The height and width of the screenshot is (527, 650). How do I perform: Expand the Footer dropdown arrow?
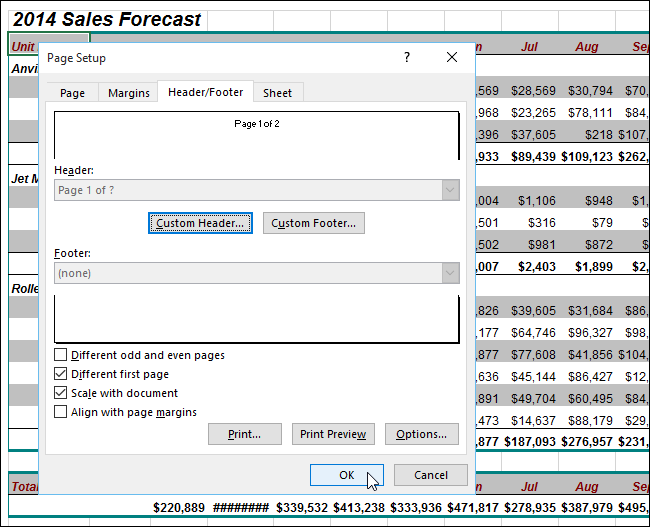(450, 273)
